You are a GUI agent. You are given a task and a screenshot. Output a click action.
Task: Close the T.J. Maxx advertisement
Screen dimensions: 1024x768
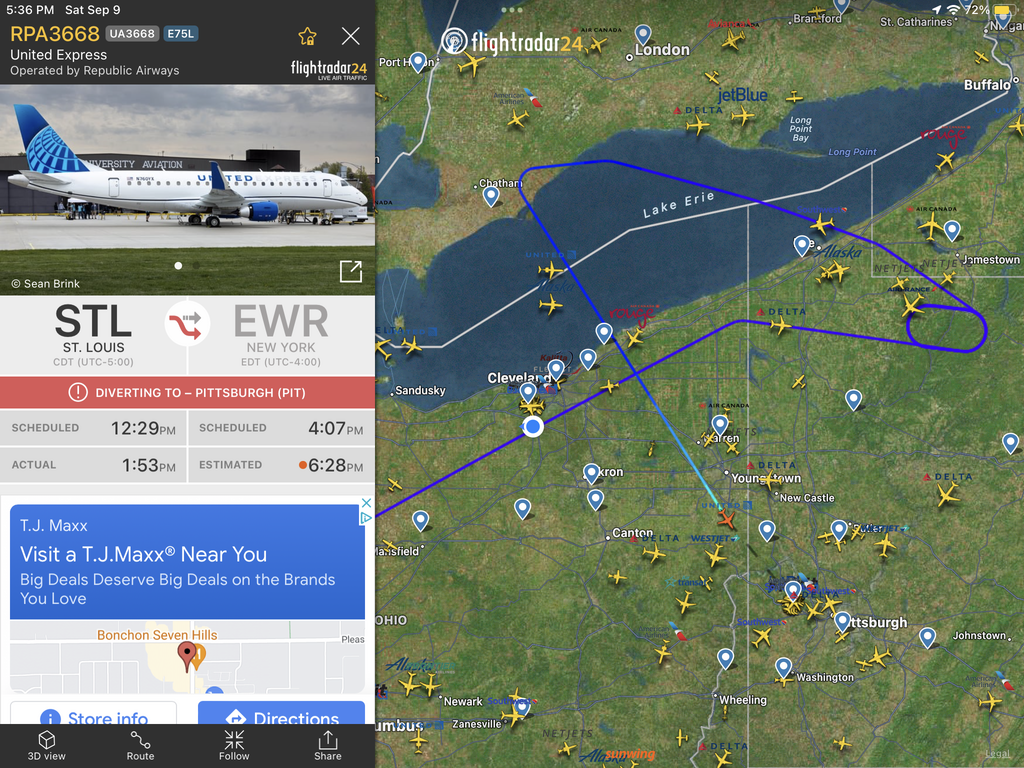tap(366, 502)
